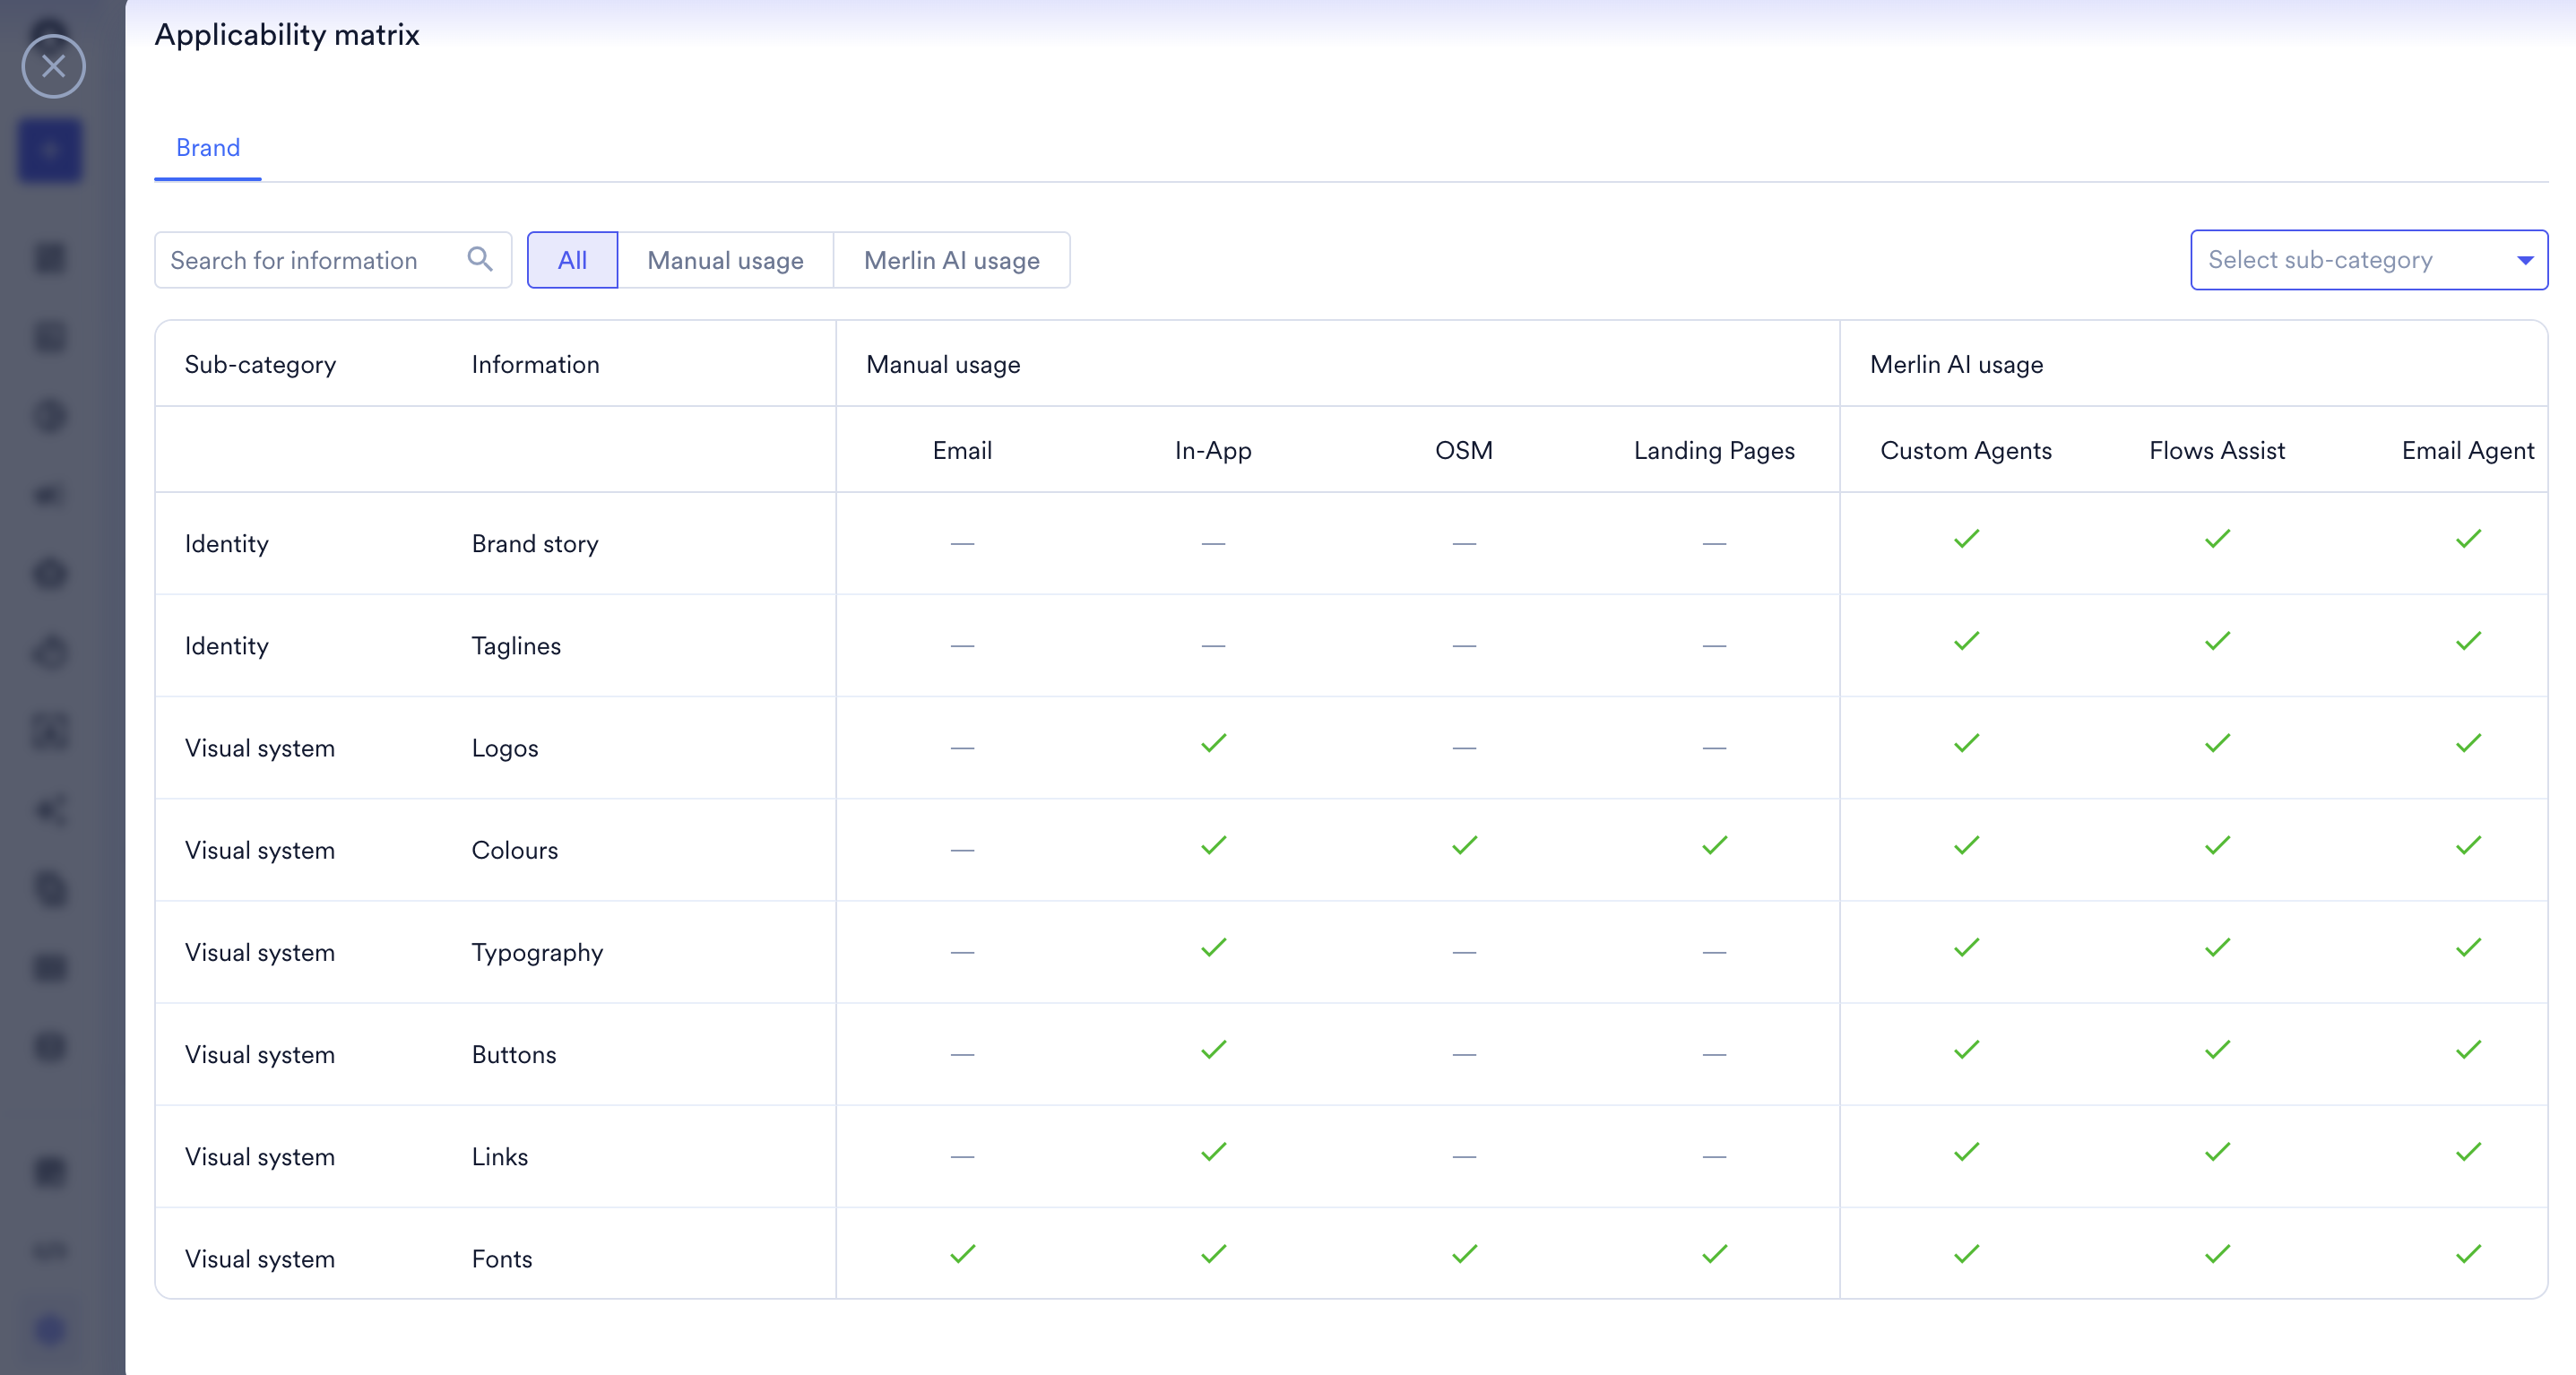Select the Taglines row label
The height and width of the screenshot is (1375, 2576).
(x=516, y=646)
